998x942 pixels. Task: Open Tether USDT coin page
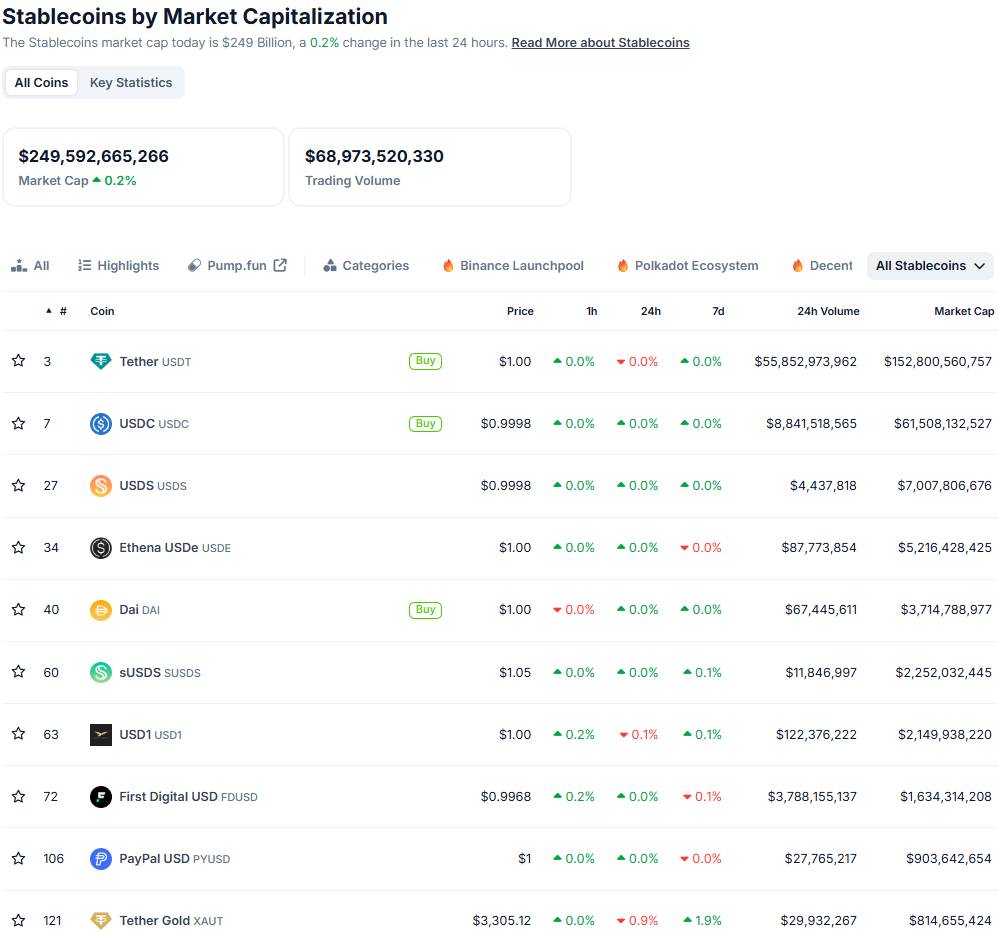click(155, 362)
